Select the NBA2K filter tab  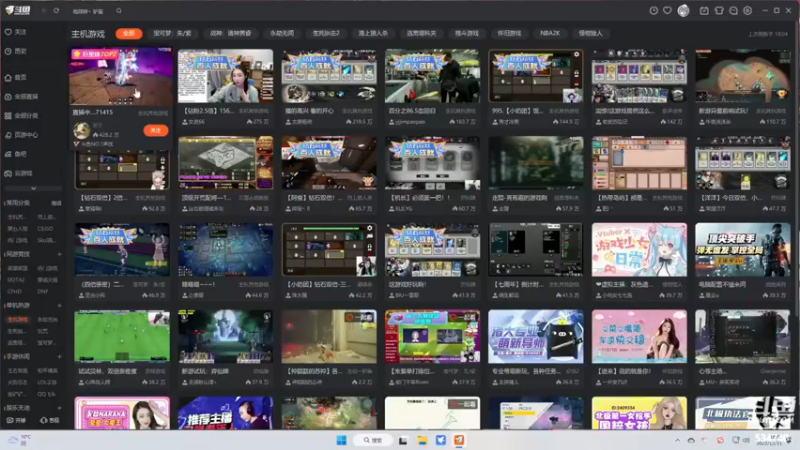(550, 33)
